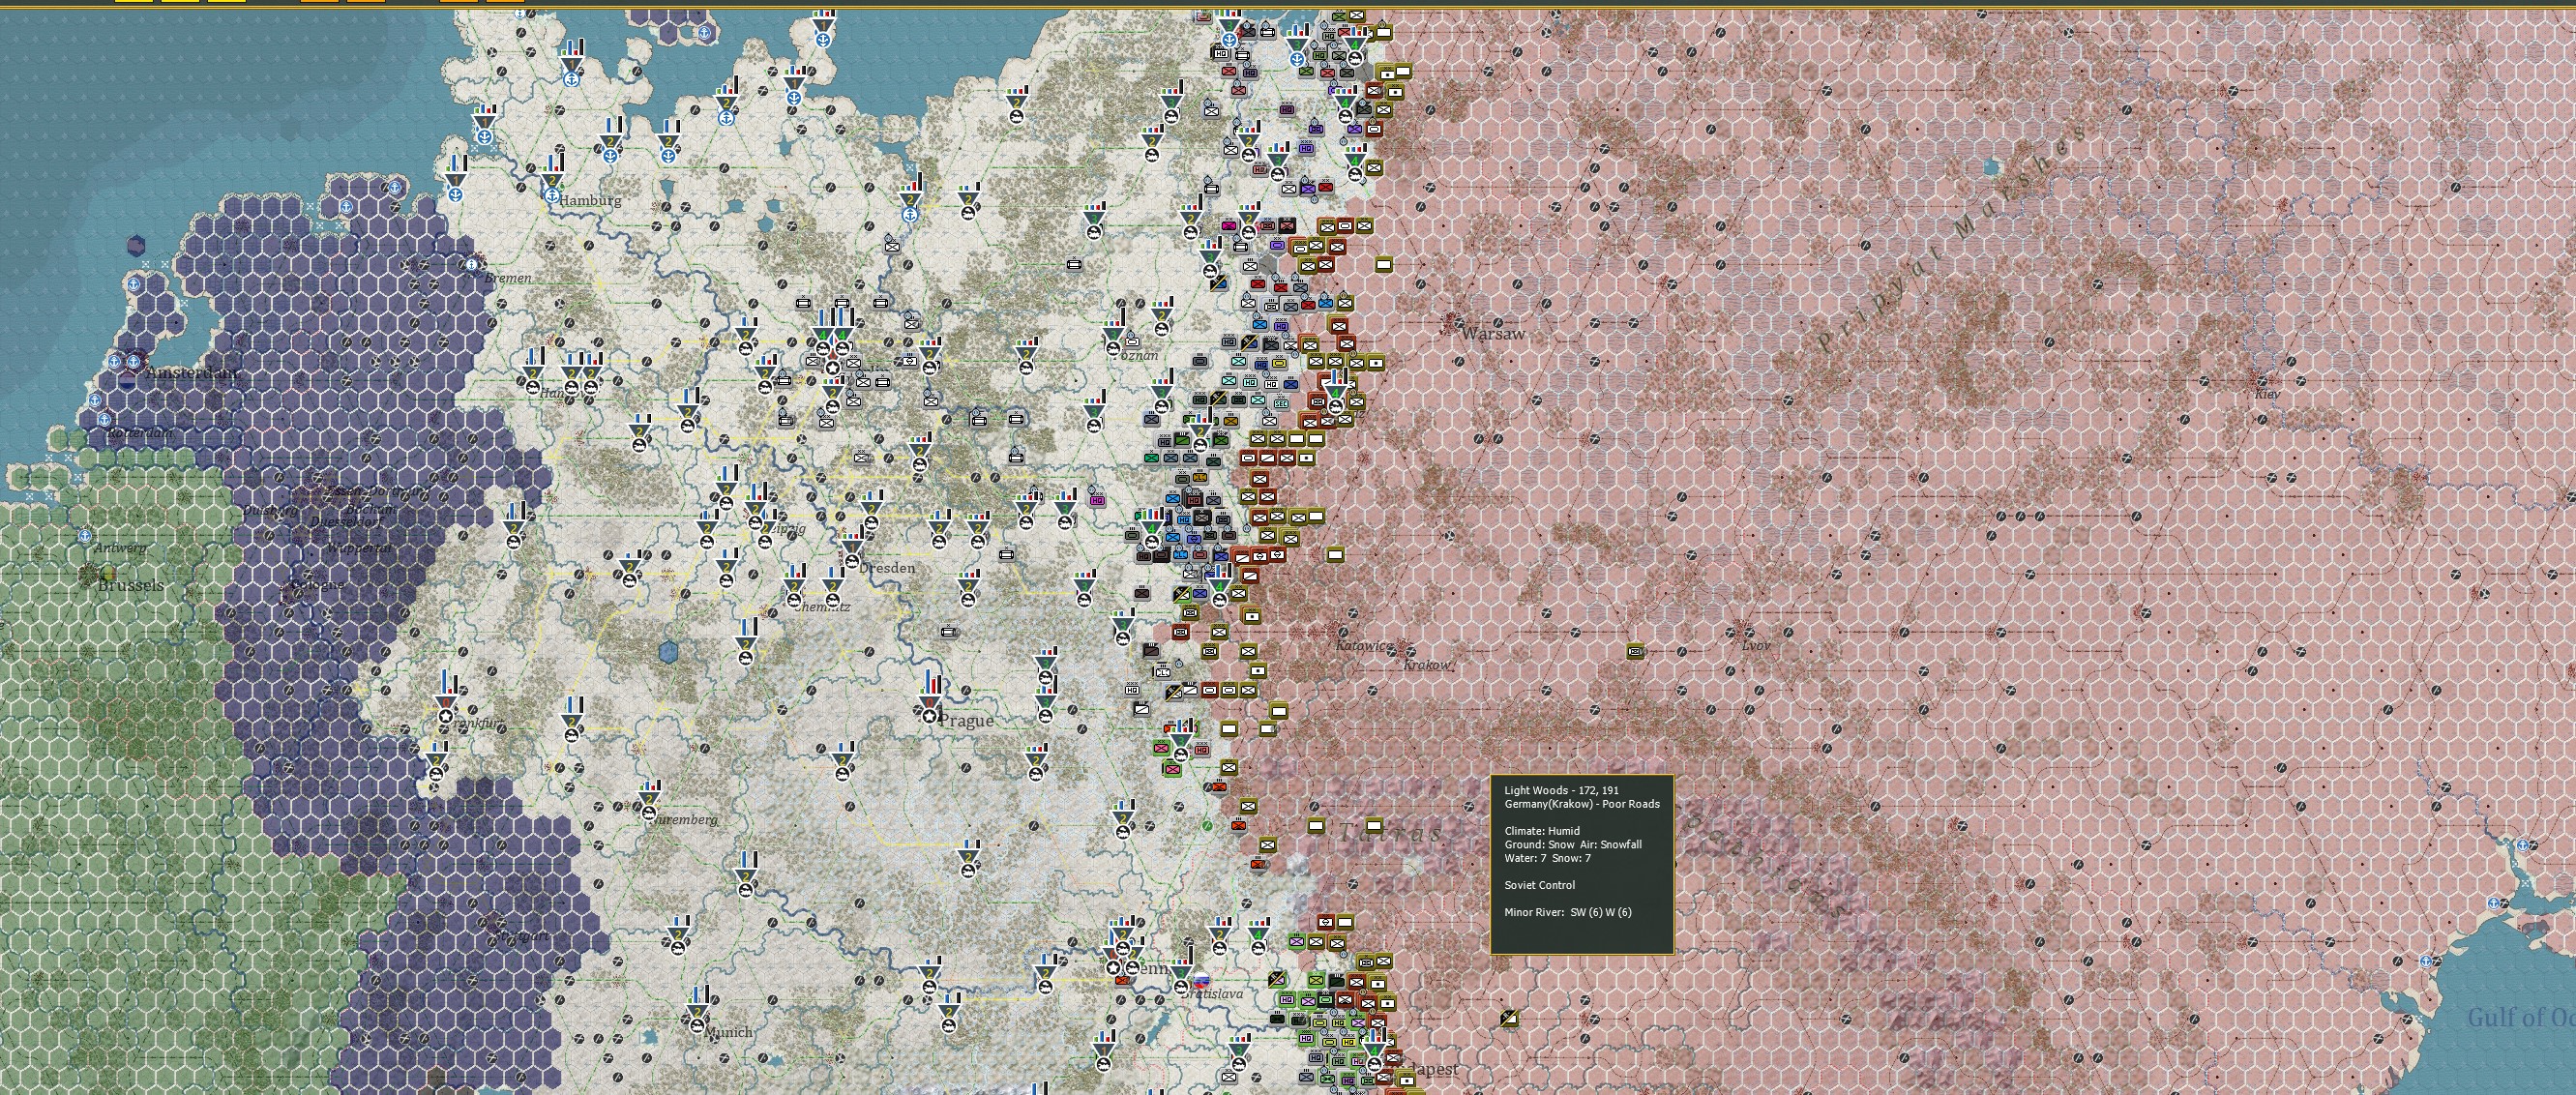Select the Soviet unit counter west of Lvov
The height and width of the screenshot is (1095, 2576).
tap(1636, 651)
